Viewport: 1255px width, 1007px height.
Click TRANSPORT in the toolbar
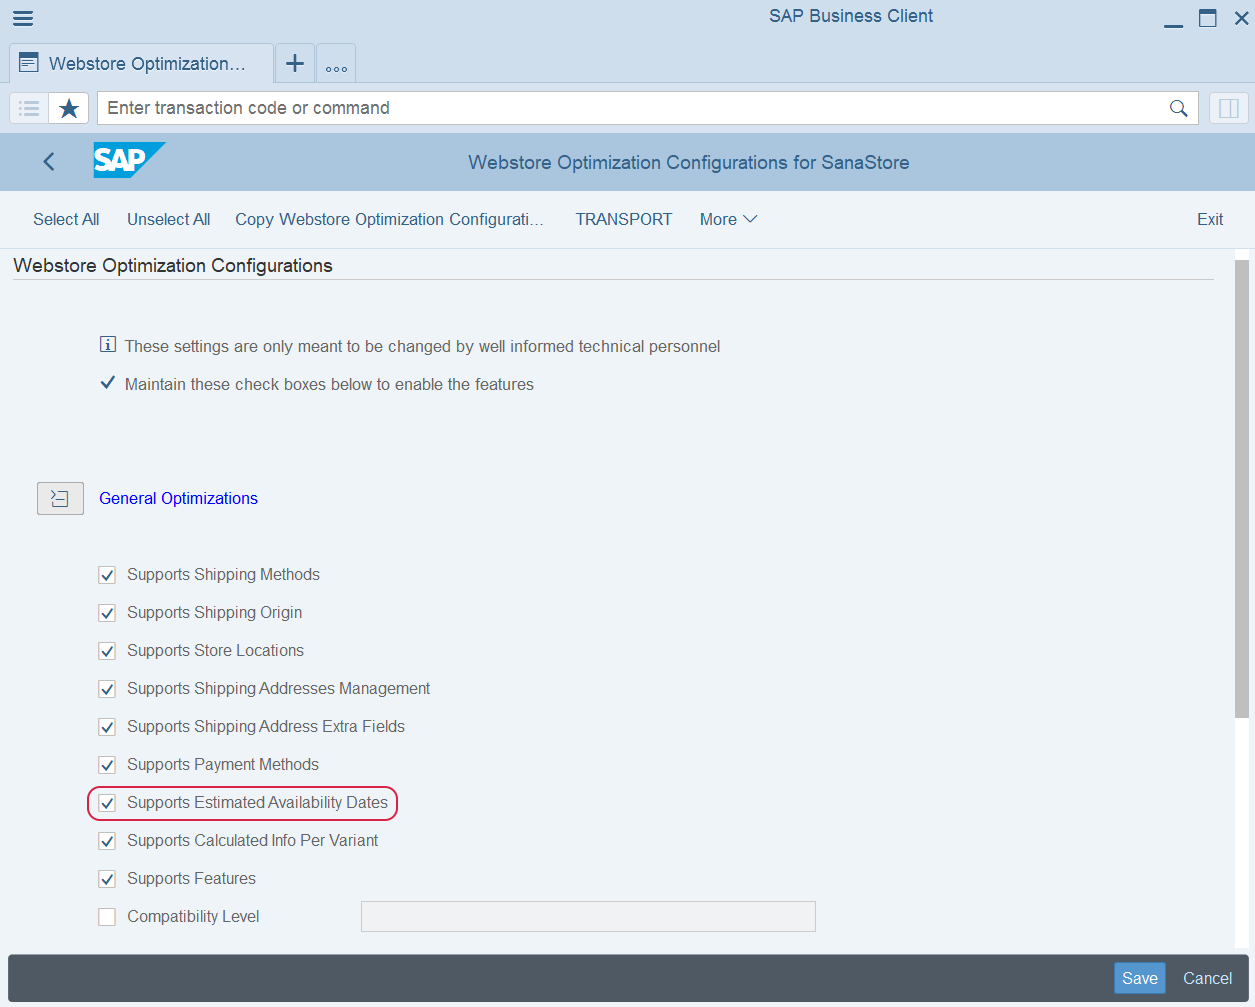(624, 219)
